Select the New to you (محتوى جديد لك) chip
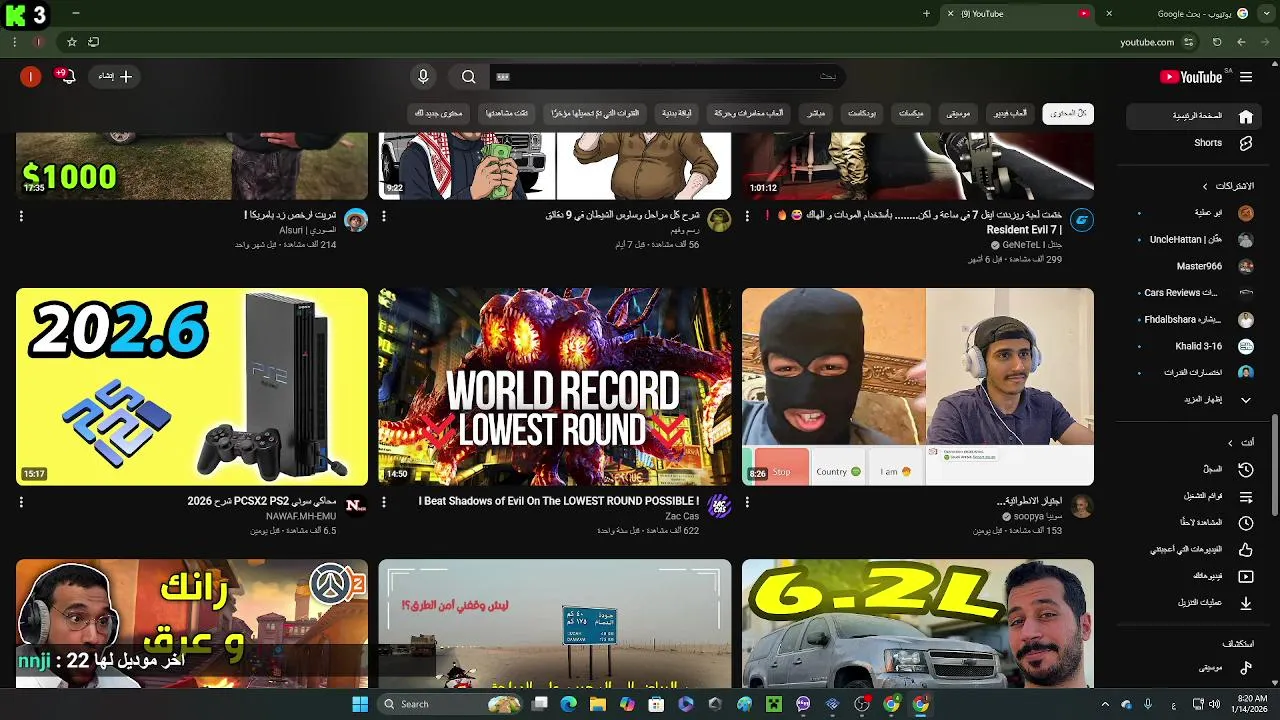1280x720 pixels. pyautogui.click(x=439, y=113)
